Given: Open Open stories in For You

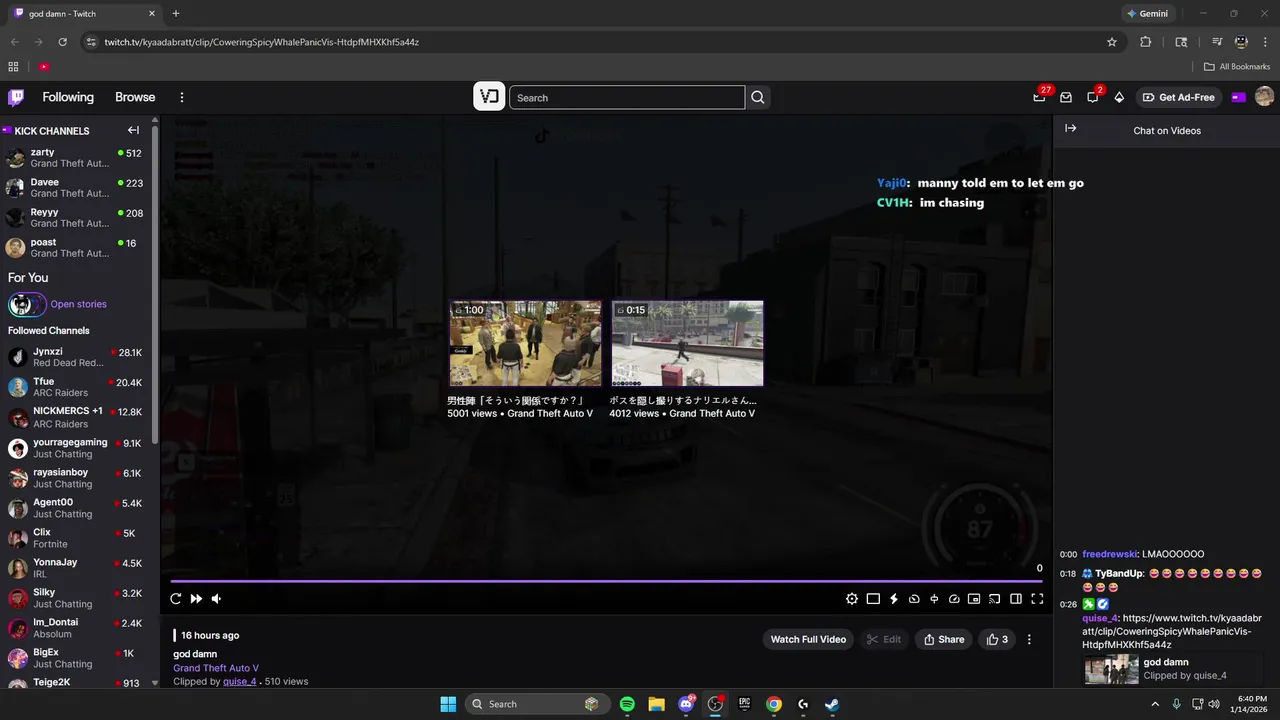Looking at the screenshot, I should [x=78, y=304].
